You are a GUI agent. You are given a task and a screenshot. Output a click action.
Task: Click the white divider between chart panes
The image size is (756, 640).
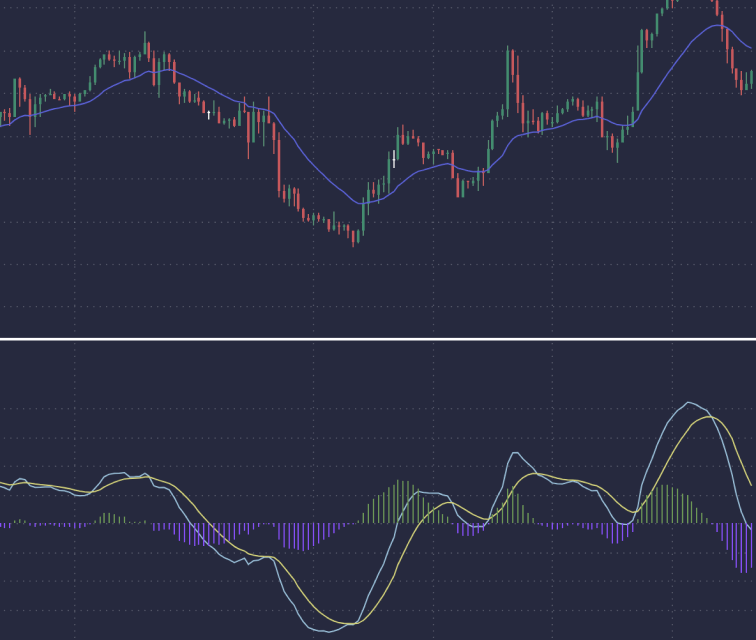pyautogui.click(x=378, y=339)
